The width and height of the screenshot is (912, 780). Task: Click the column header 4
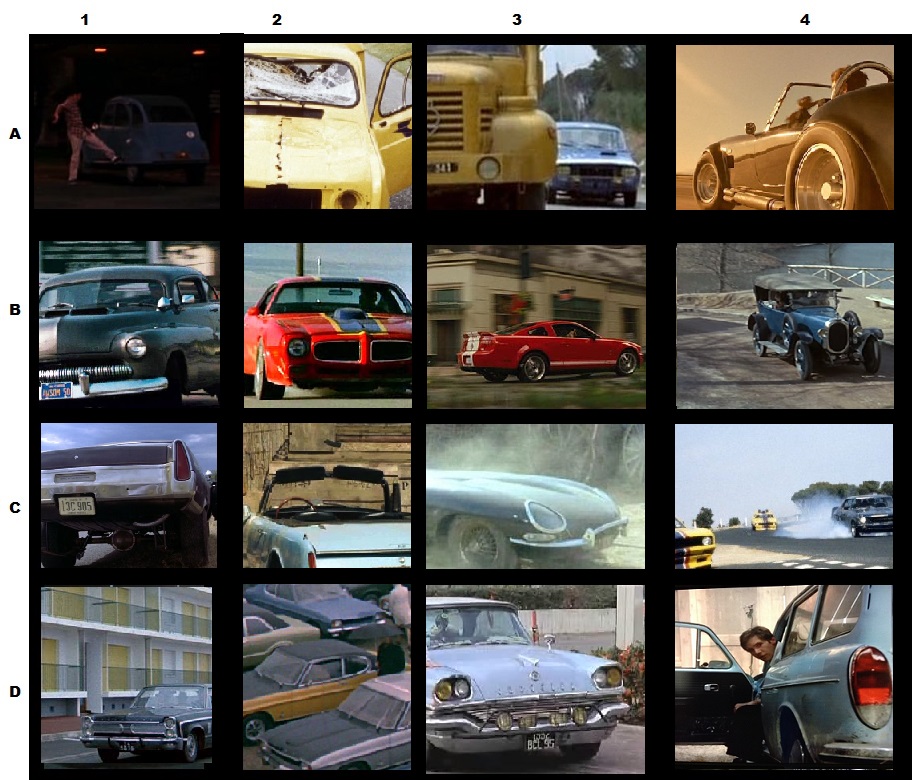804,18
